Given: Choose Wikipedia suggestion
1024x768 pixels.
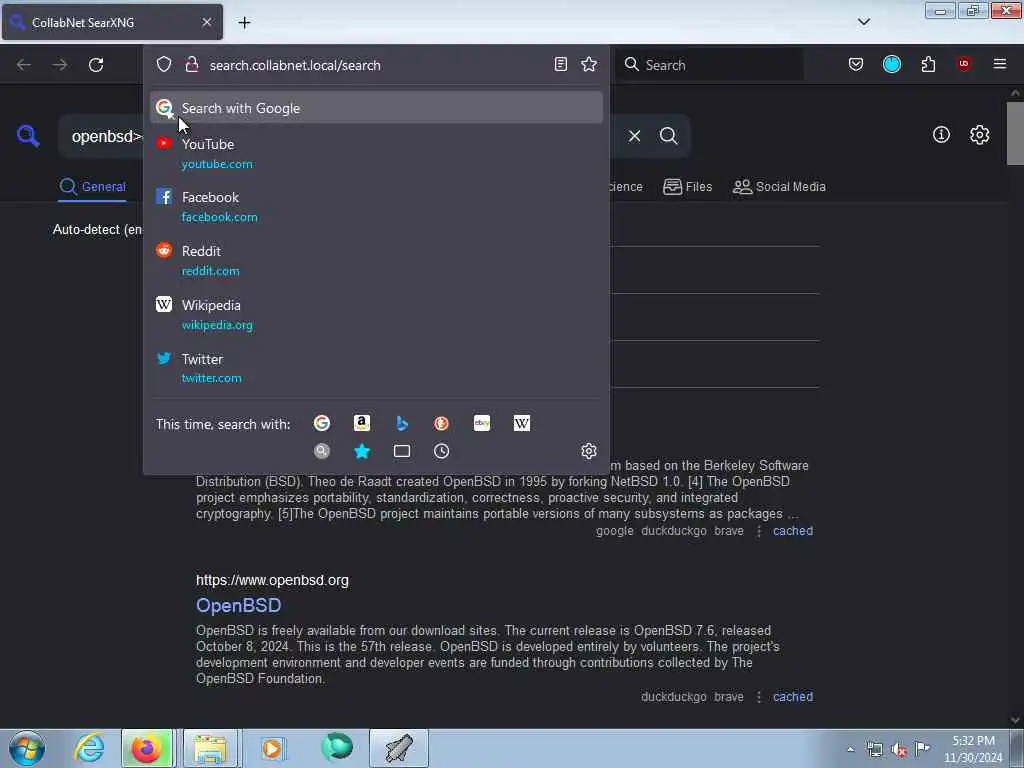Looking at the screenshot, I should pos(376,315).
